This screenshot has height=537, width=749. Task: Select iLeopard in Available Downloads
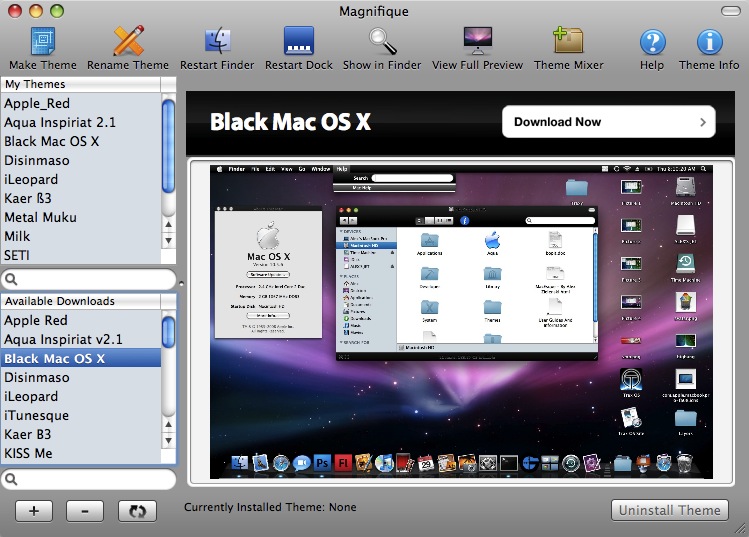click(x=81, y=397)
